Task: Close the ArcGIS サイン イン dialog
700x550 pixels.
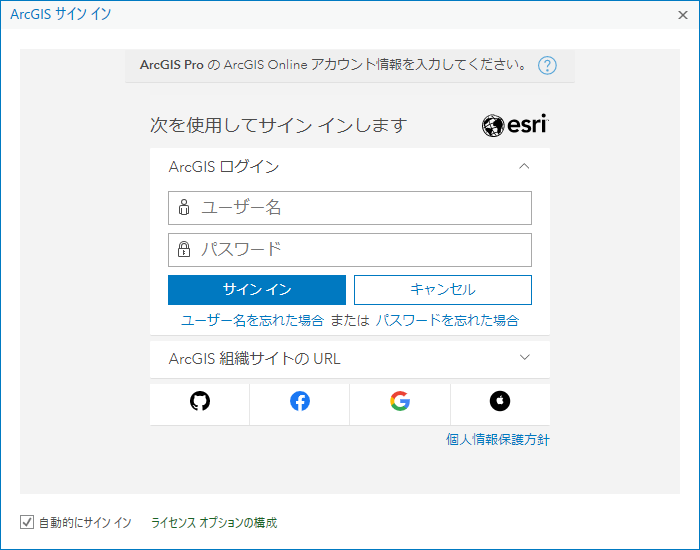Action: coord(683,15)
